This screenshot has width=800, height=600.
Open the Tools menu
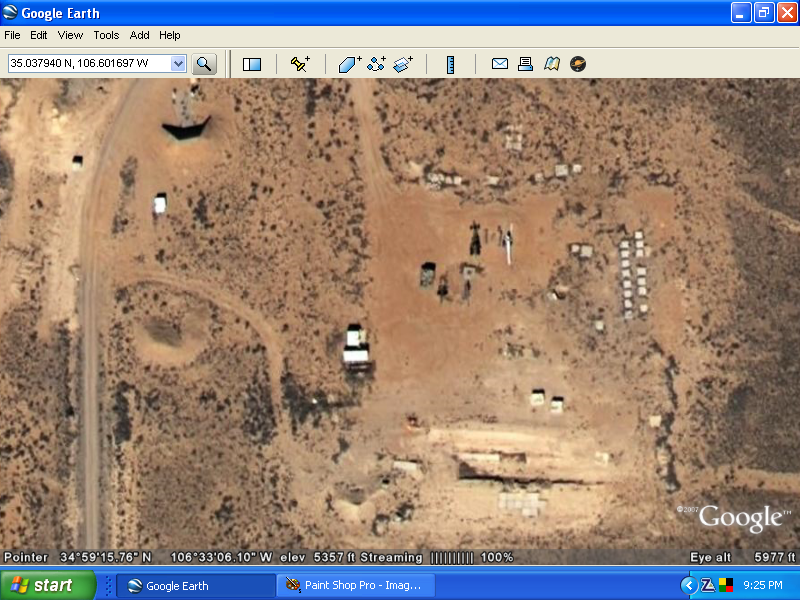click(106, 35)
